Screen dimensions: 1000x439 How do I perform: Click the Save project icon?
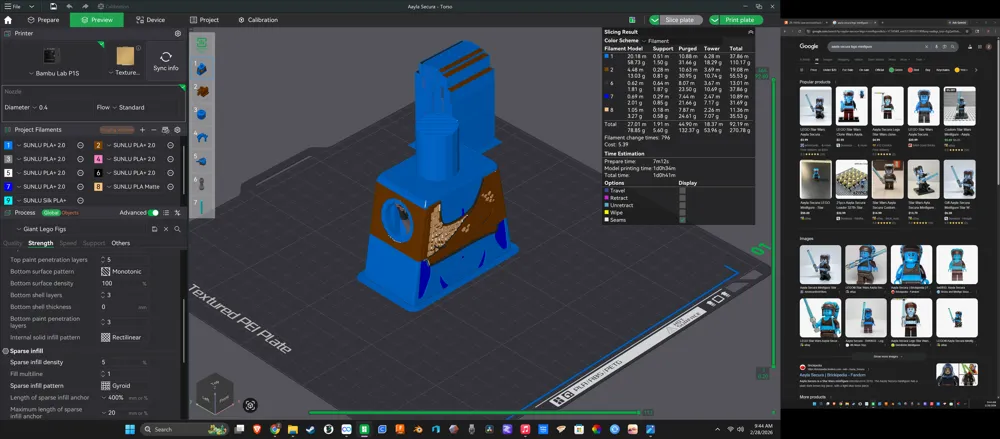point(54,6)
